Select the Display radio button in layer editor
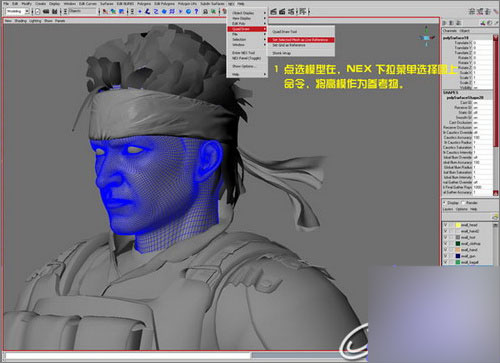Image resolution: width=500 pixels, height=363 pixels. 445,203
